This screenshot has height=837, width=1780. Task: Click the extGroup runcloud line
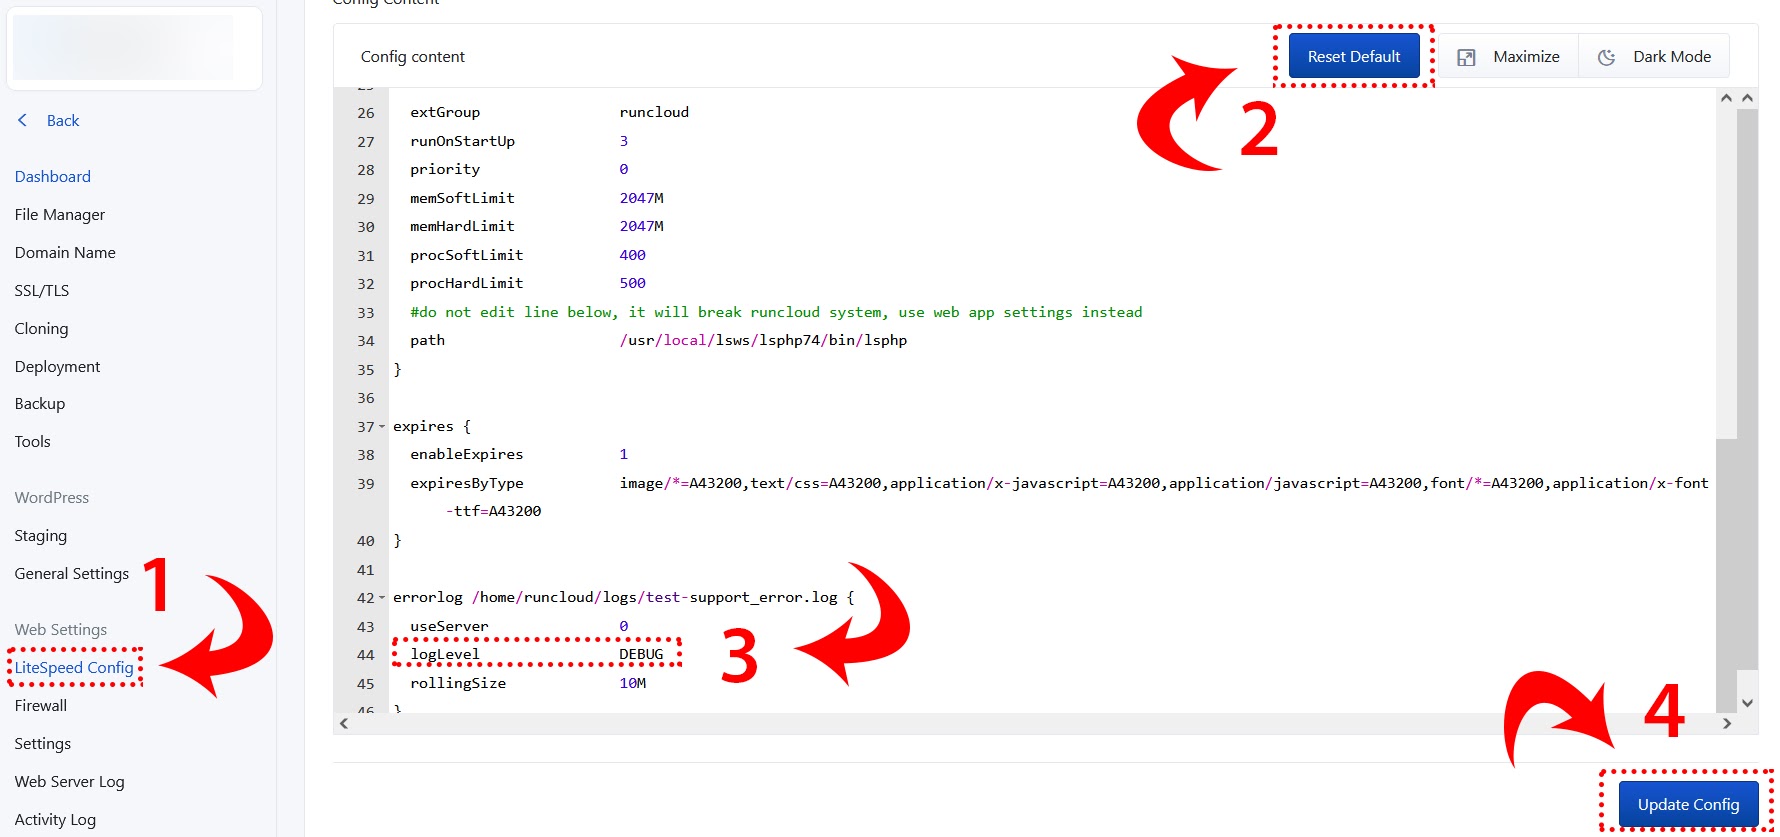549,112
